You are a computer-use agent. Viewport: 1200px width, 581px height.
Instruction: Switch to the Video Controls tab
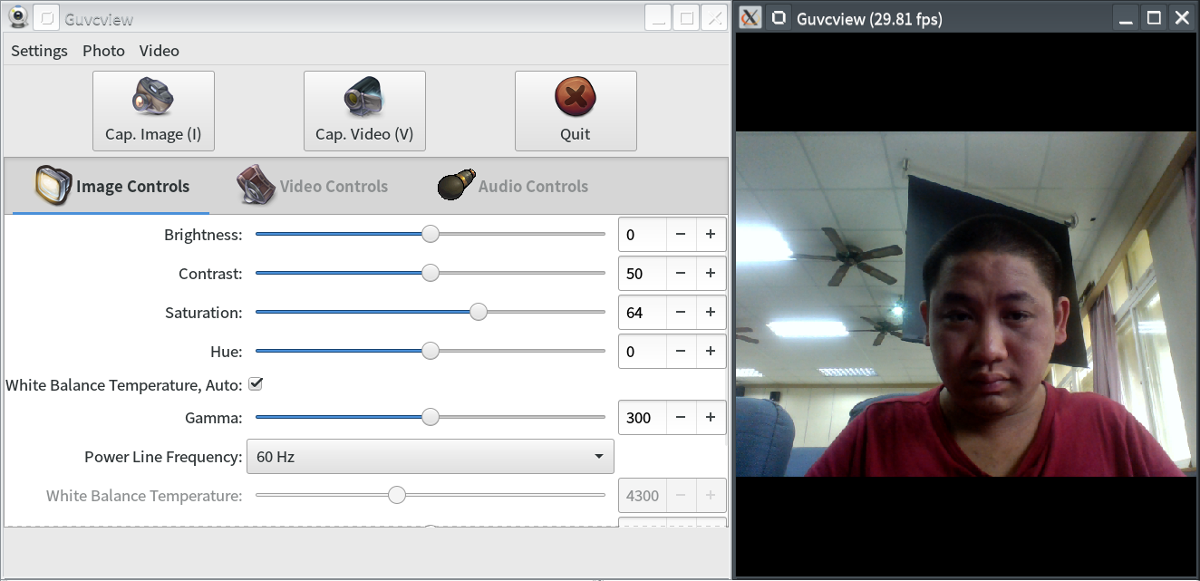(x=311, y=186)
